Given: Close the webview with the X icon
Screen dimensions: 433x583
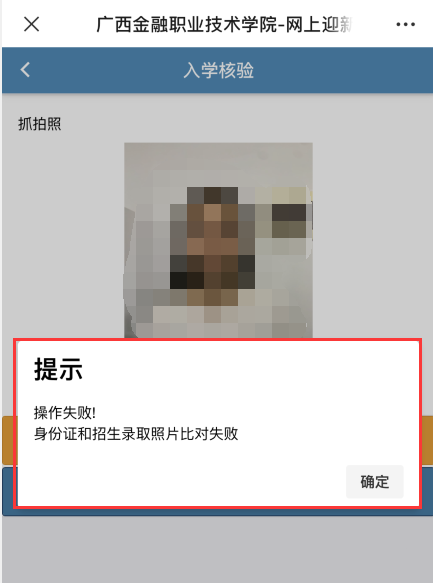Looking at the screenshot, I should coord(31,25).
